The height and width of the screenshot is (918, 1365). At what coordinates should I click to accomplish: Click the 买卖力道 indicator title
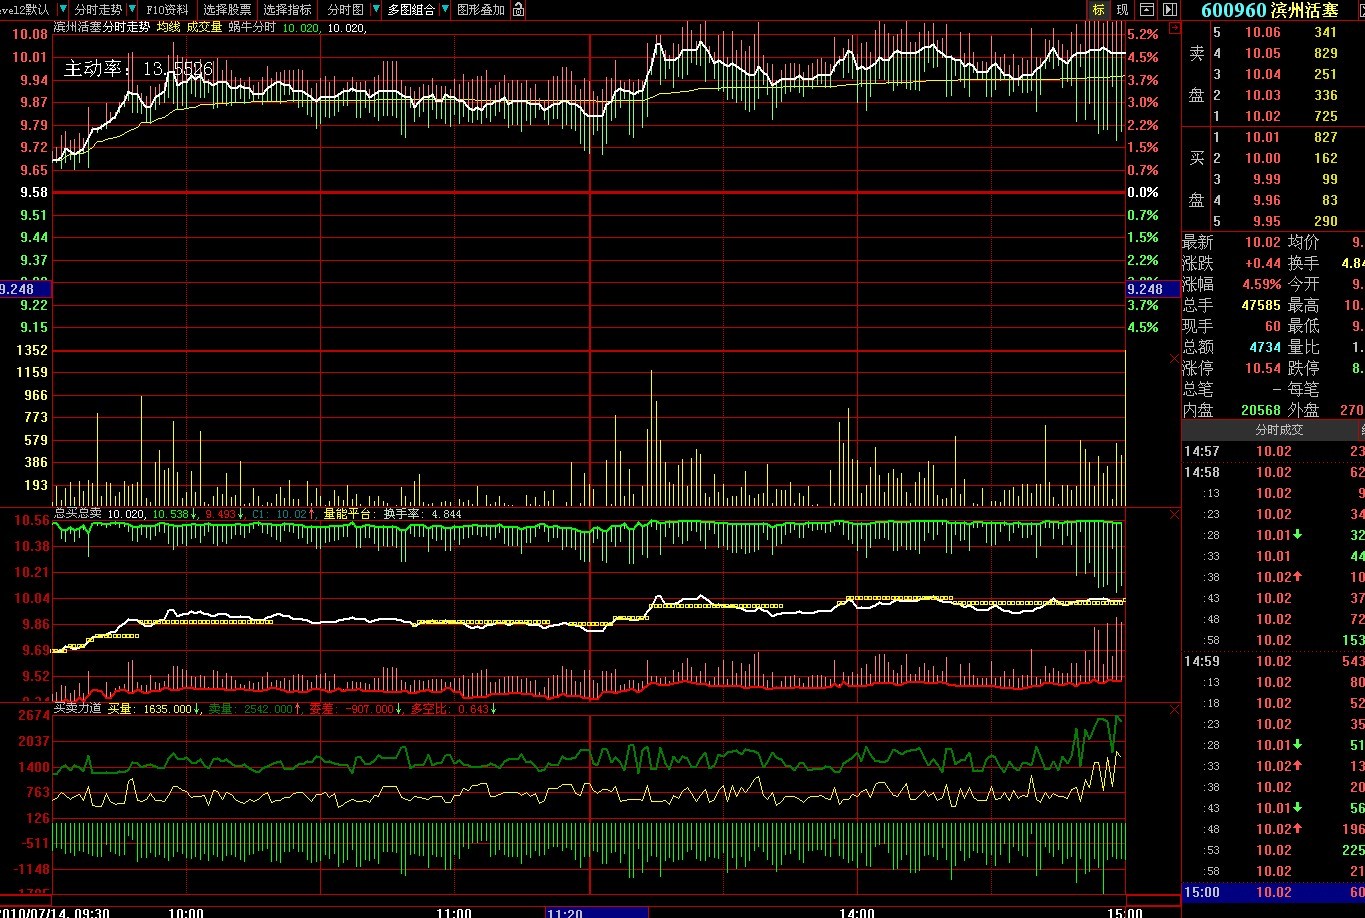pos(78,708)
